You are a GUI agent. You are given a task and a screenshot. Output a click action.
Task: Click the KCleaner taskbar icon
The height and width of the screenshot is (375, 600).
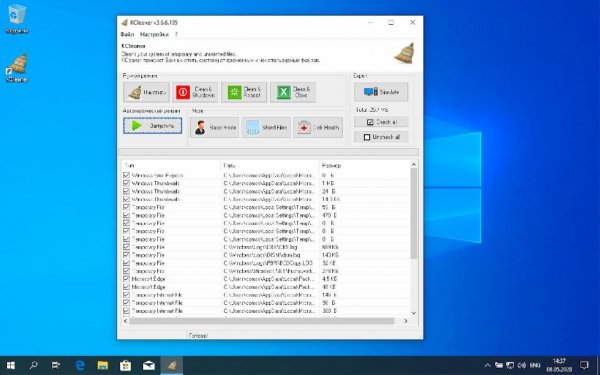click(x=171, y=365)
